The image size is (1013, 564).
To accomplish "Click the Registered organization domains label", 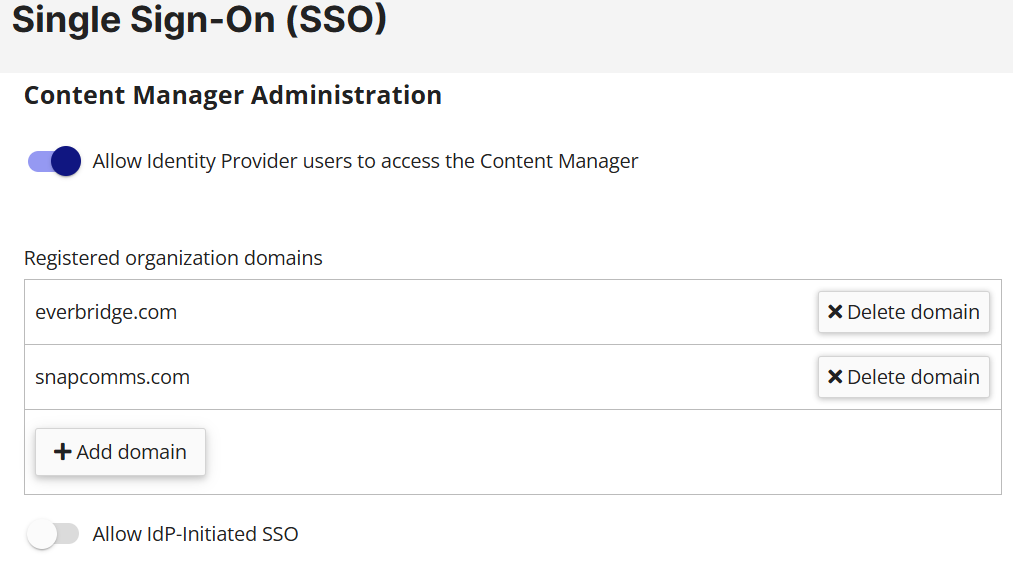I will point(173,258).
